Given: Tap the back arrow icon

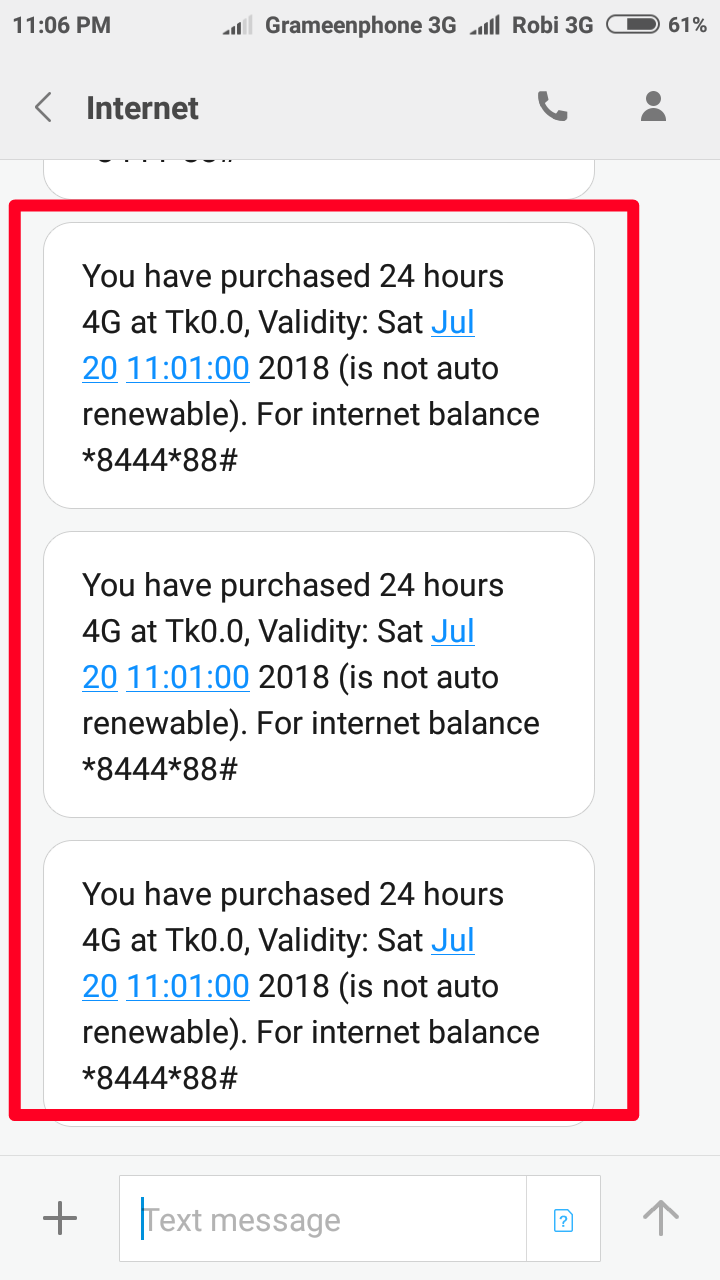Looking at the screenshot, I should (43, 108).
